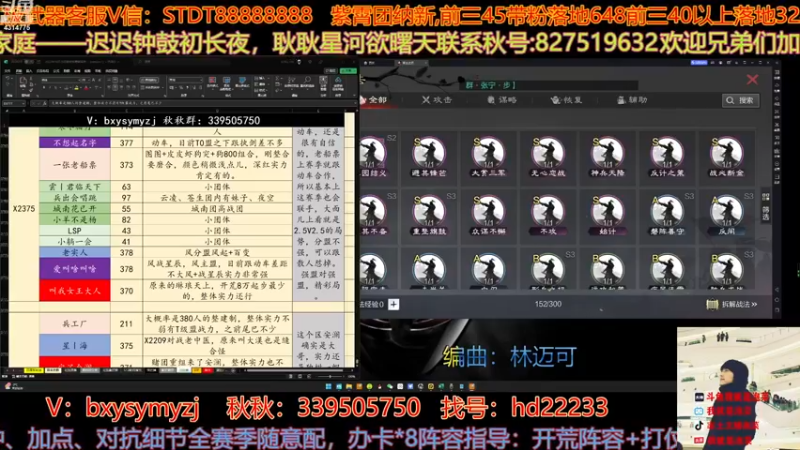Select cell 一张老船票 in spreadsheet

[x=74, y=165]
